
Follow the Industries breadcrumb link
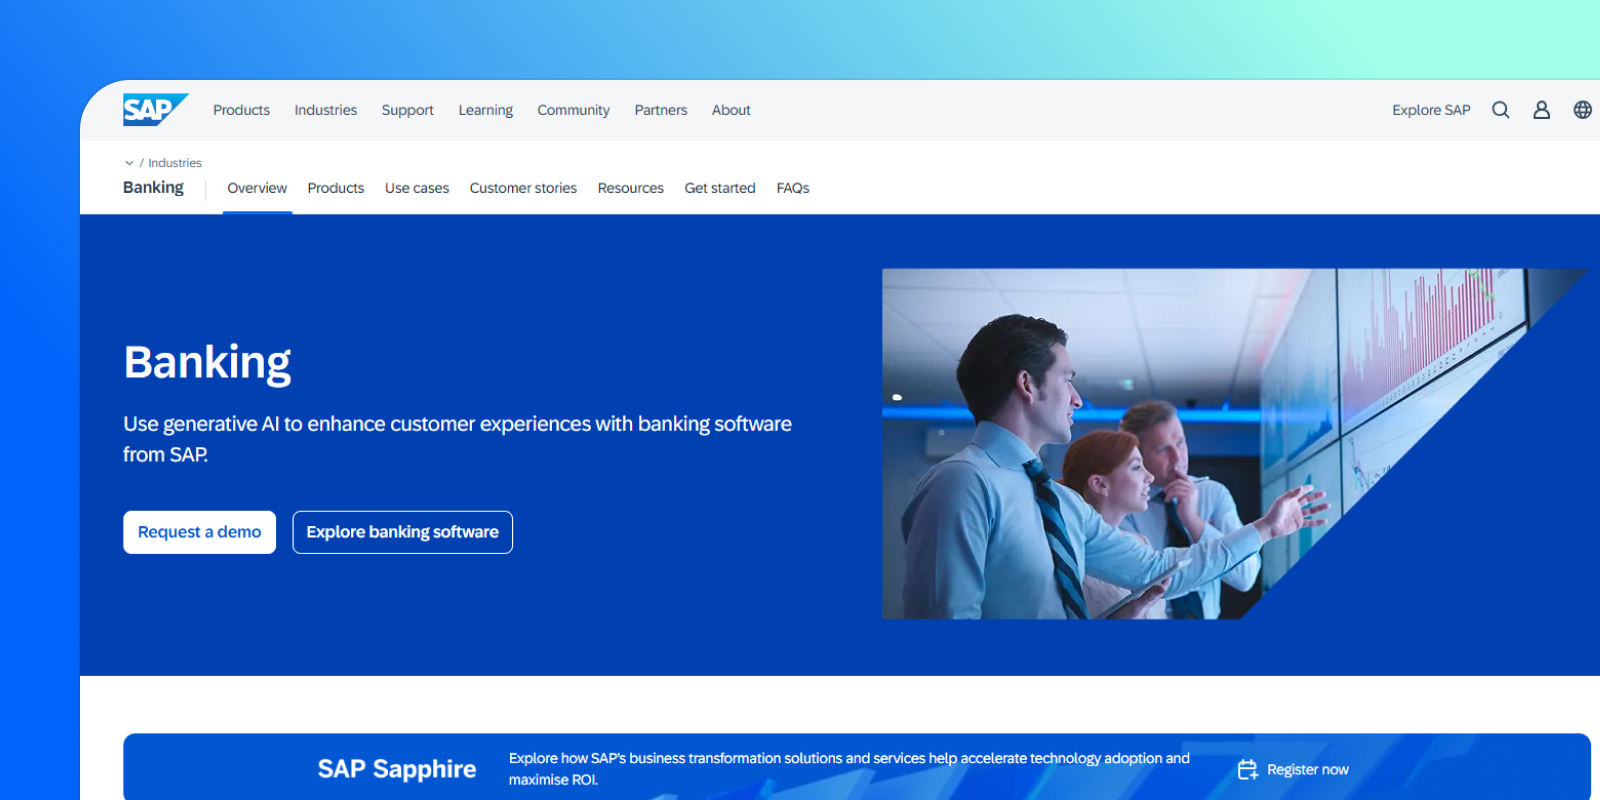pyautogui.click(x=175, y=163)
